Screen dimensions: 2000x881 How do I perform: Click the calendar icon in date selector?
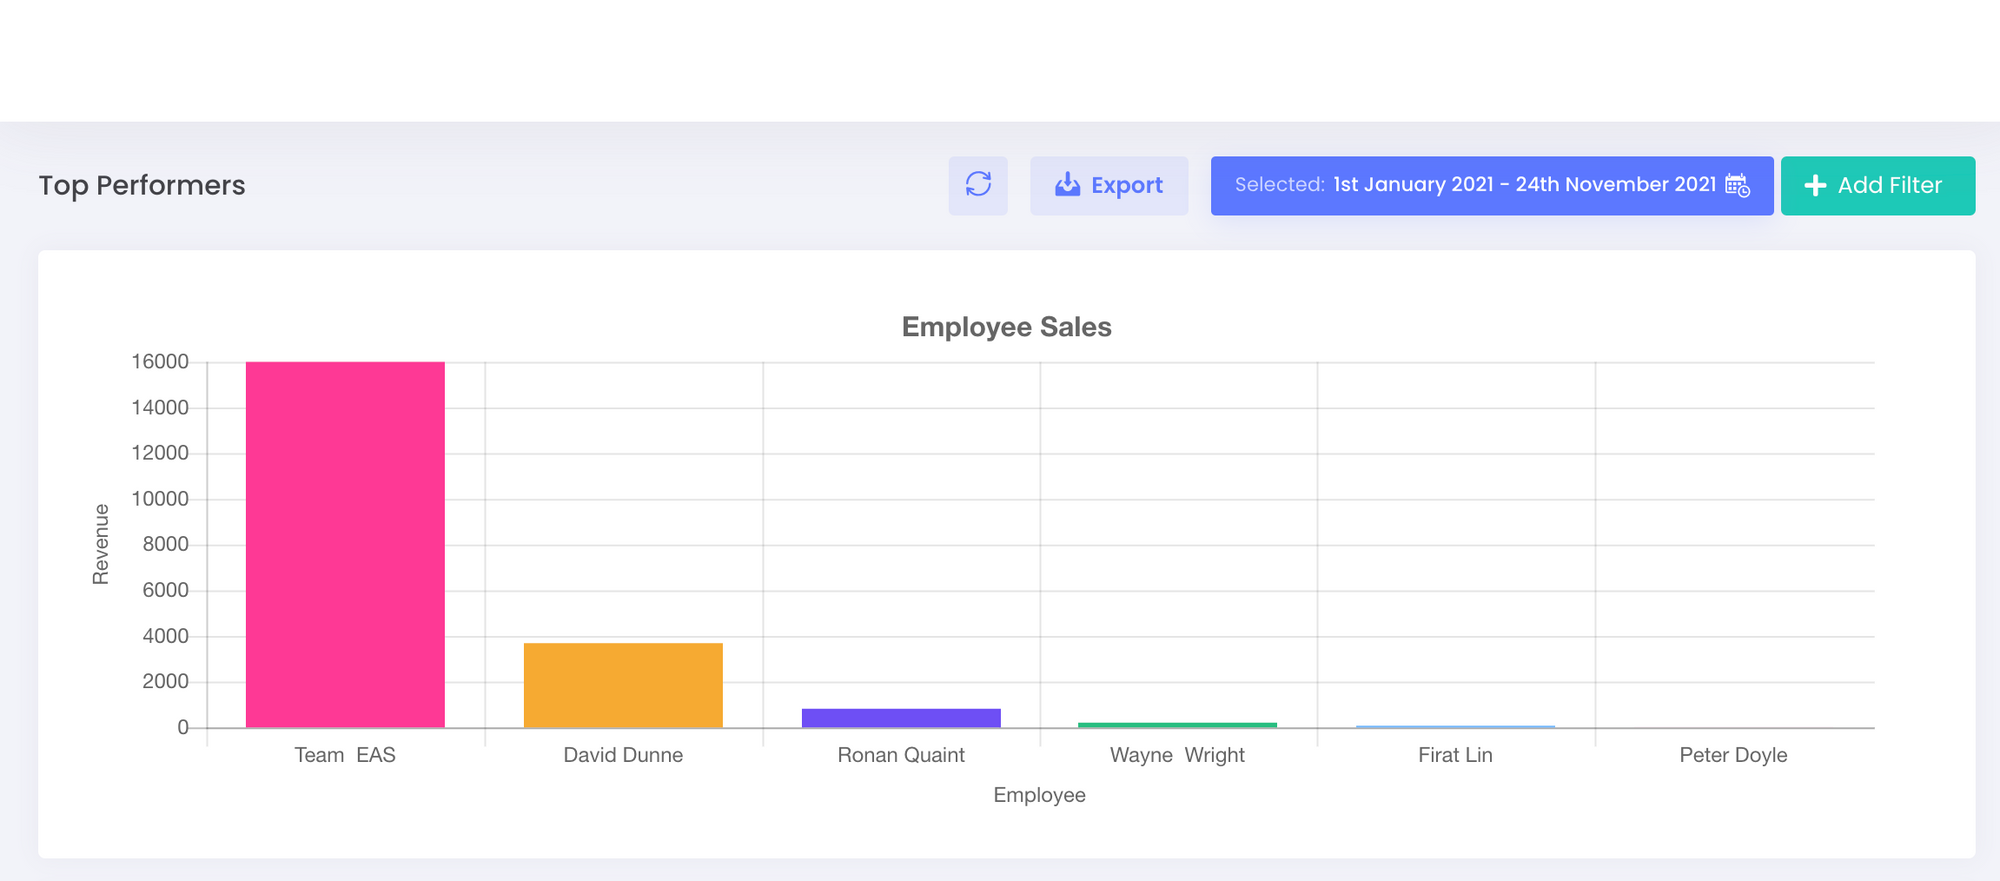1737,185
